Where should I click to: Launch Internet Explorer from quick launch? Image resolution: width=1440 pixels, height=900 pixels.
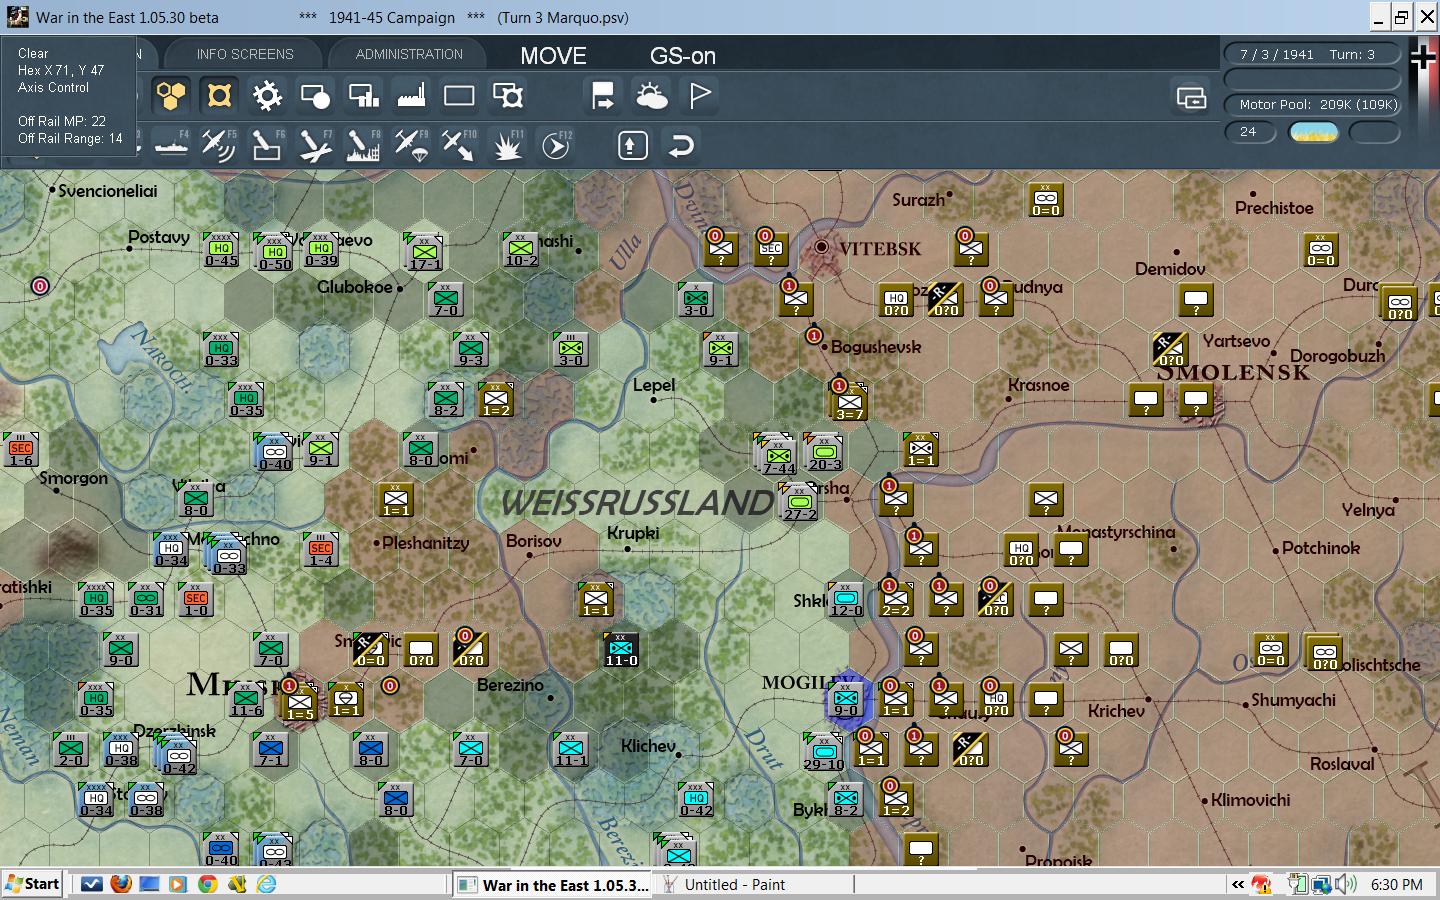[x=266, y=884]
